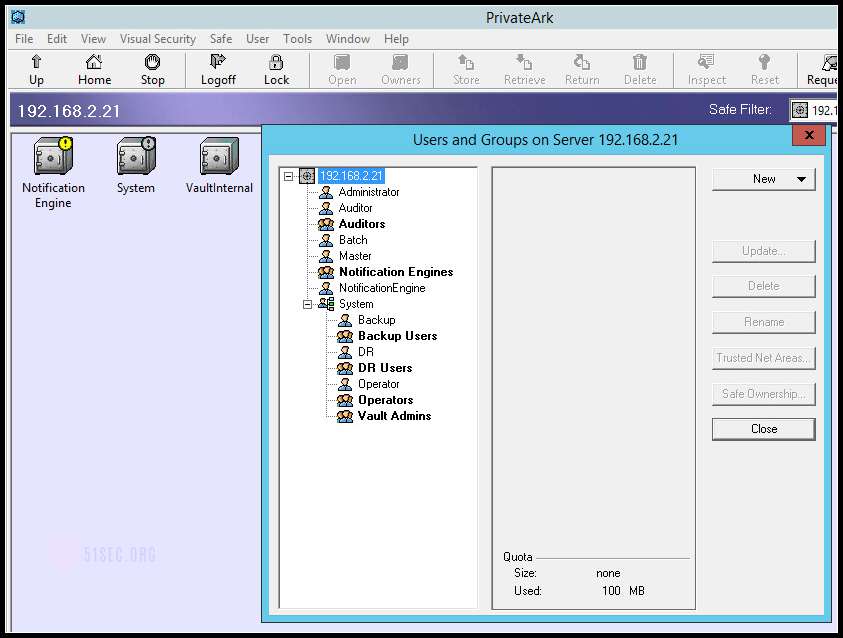Click the Vault Admins group icon
The width and height of the screenshot is (843, 638).
345,416
